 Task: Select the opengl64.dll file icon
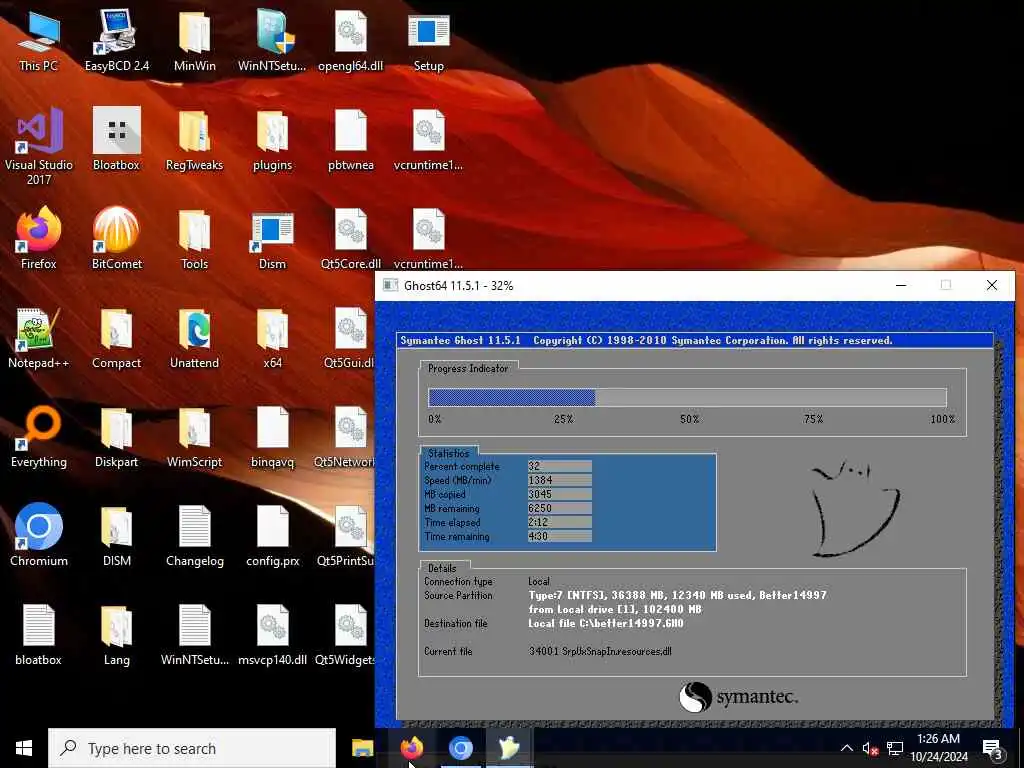(351, 40)
